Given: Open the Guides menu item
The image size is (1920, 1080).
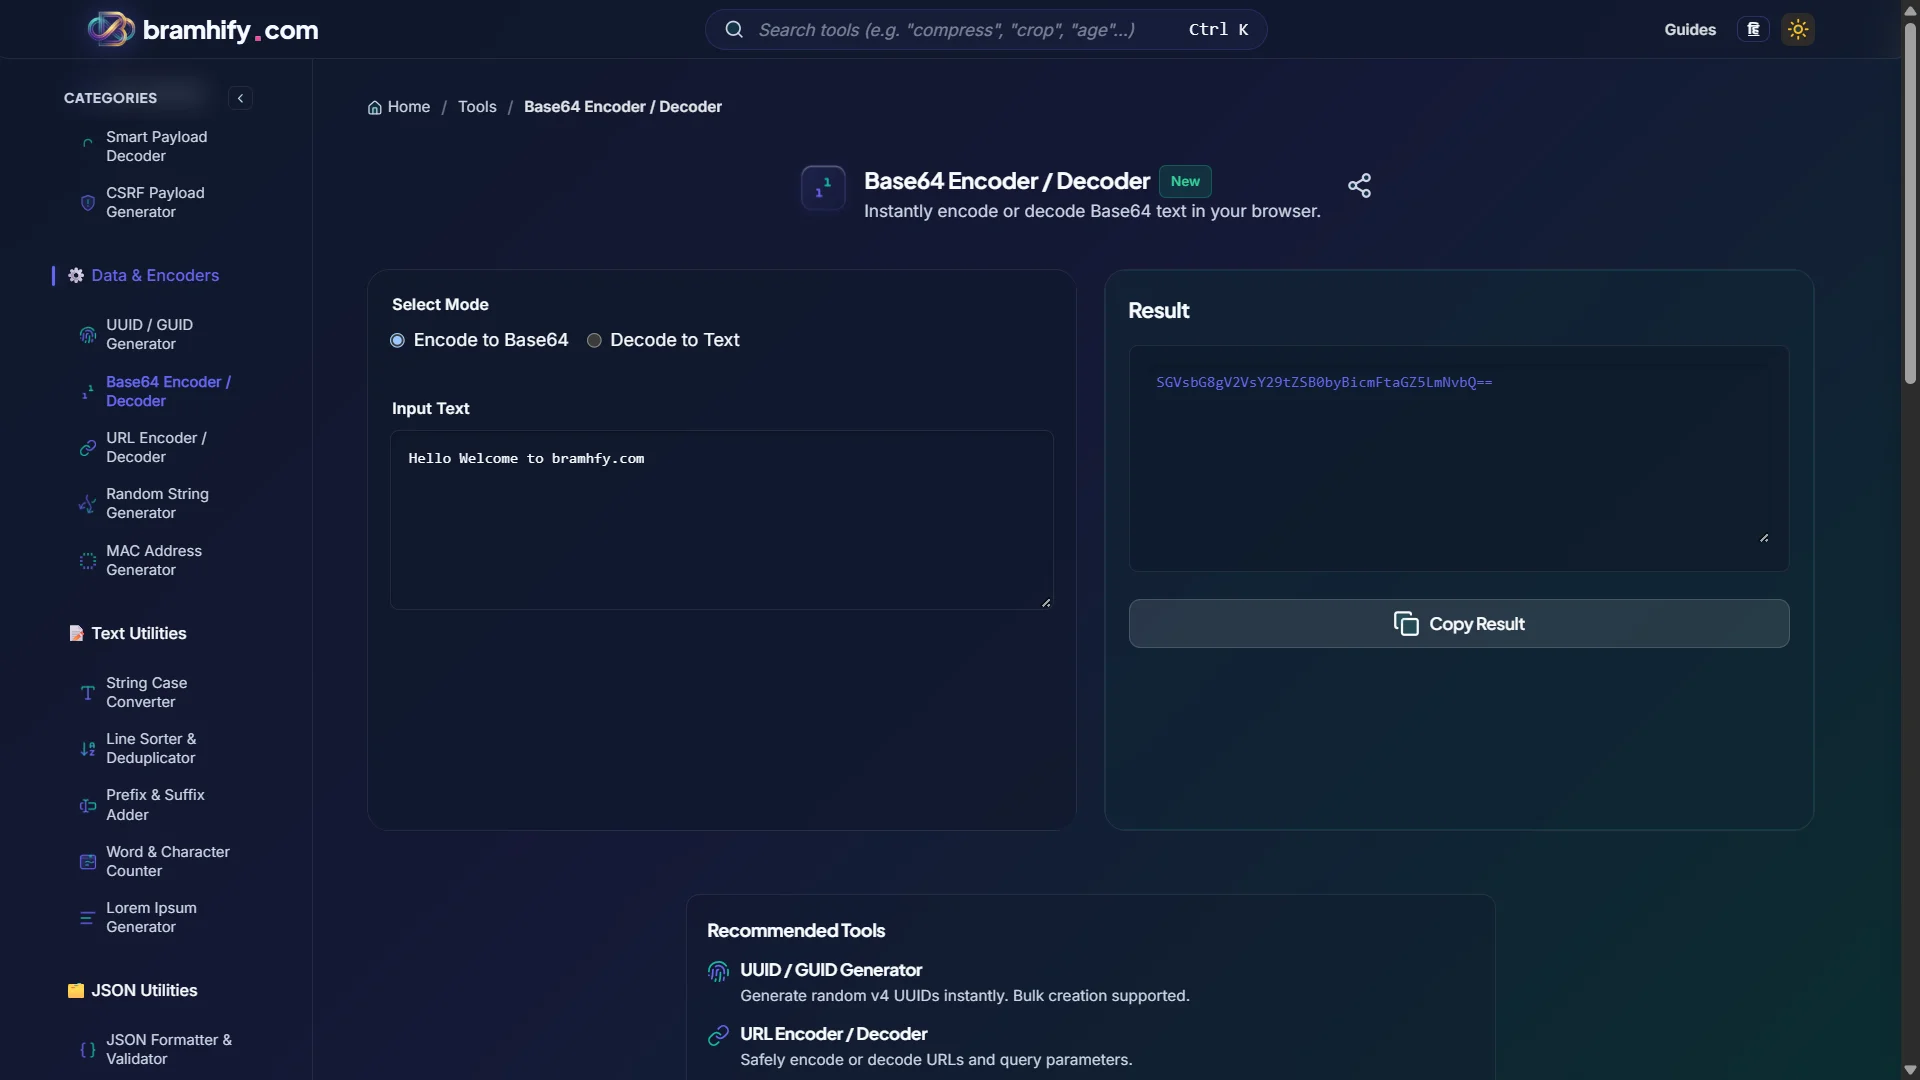Looking at the screenshot, I should click(1690, 29).
